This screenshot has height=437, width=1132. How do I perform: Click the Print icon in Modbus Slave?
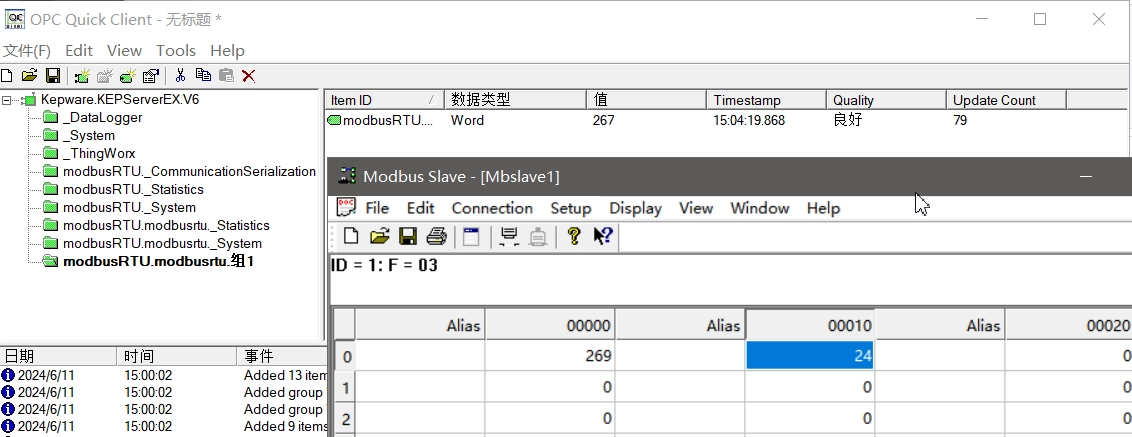pyautogui.click(x=435, y=236)
